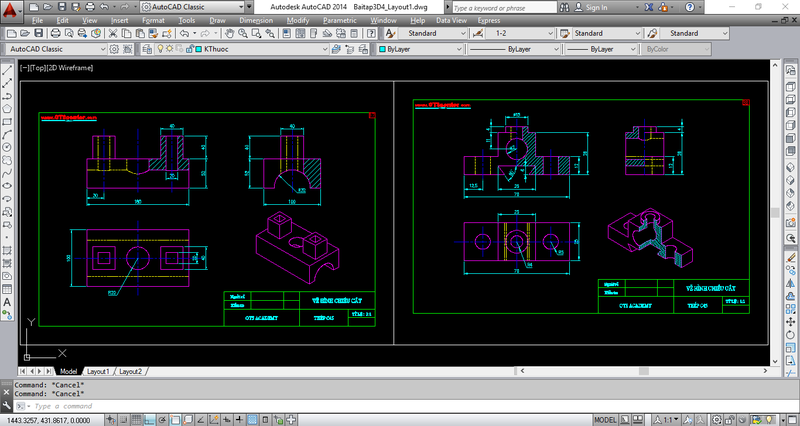Open the Dimension menu
This screenshot has width=800, height=426.
pyautogui.click(x=256, y=20)
